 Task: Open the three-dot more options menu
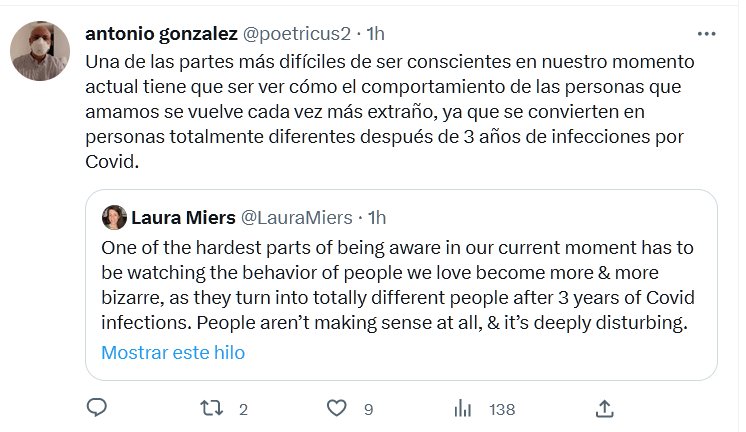[x=706, y=33]
